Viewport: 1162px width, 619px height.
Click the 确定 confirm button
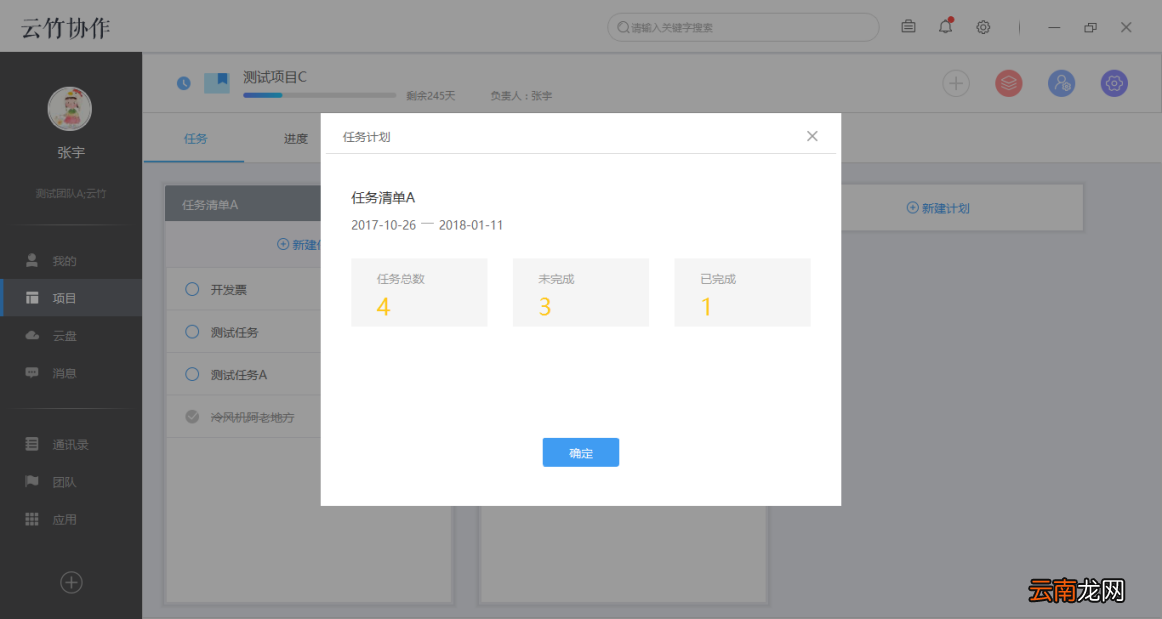click(580, 452)
